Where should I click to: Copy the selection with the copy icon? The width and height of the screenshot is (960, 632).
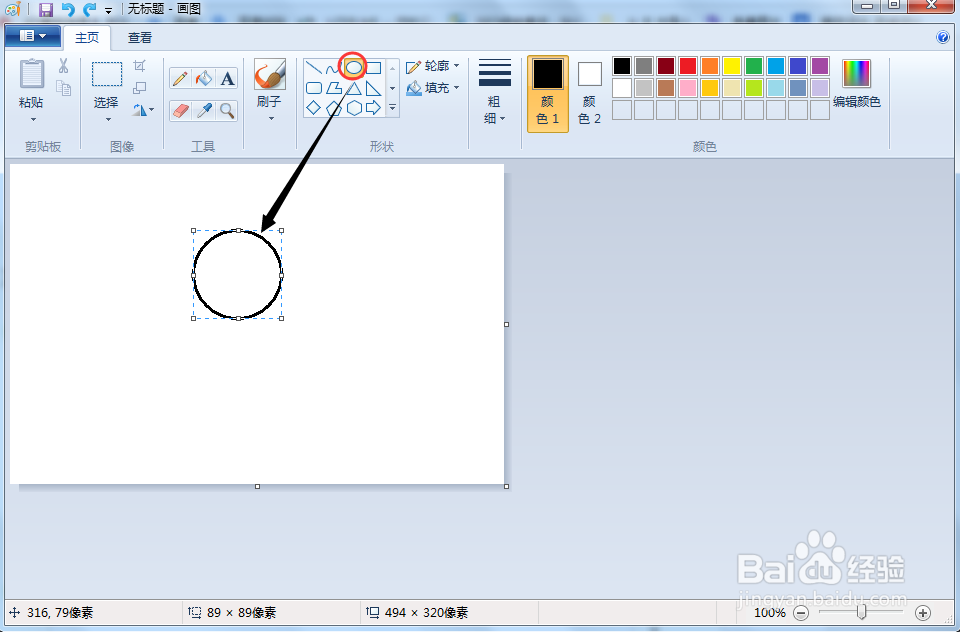[x=63, y=88]
